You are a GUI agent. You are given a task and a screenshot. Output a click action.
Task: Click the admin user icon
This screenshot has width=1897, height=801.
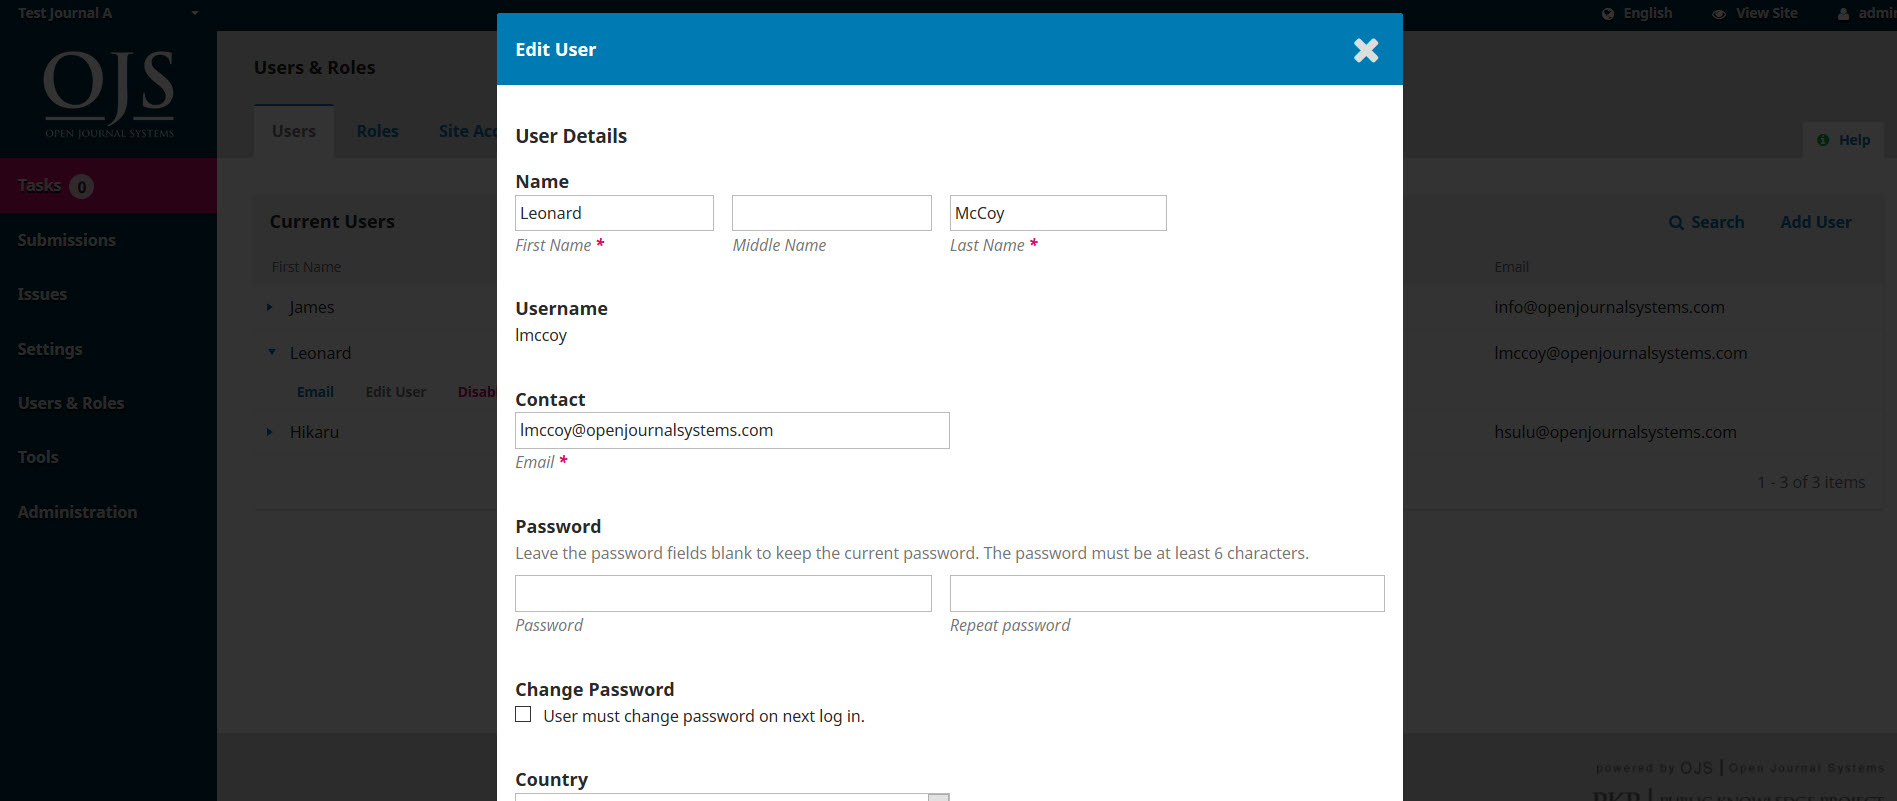click(1843, 14)
